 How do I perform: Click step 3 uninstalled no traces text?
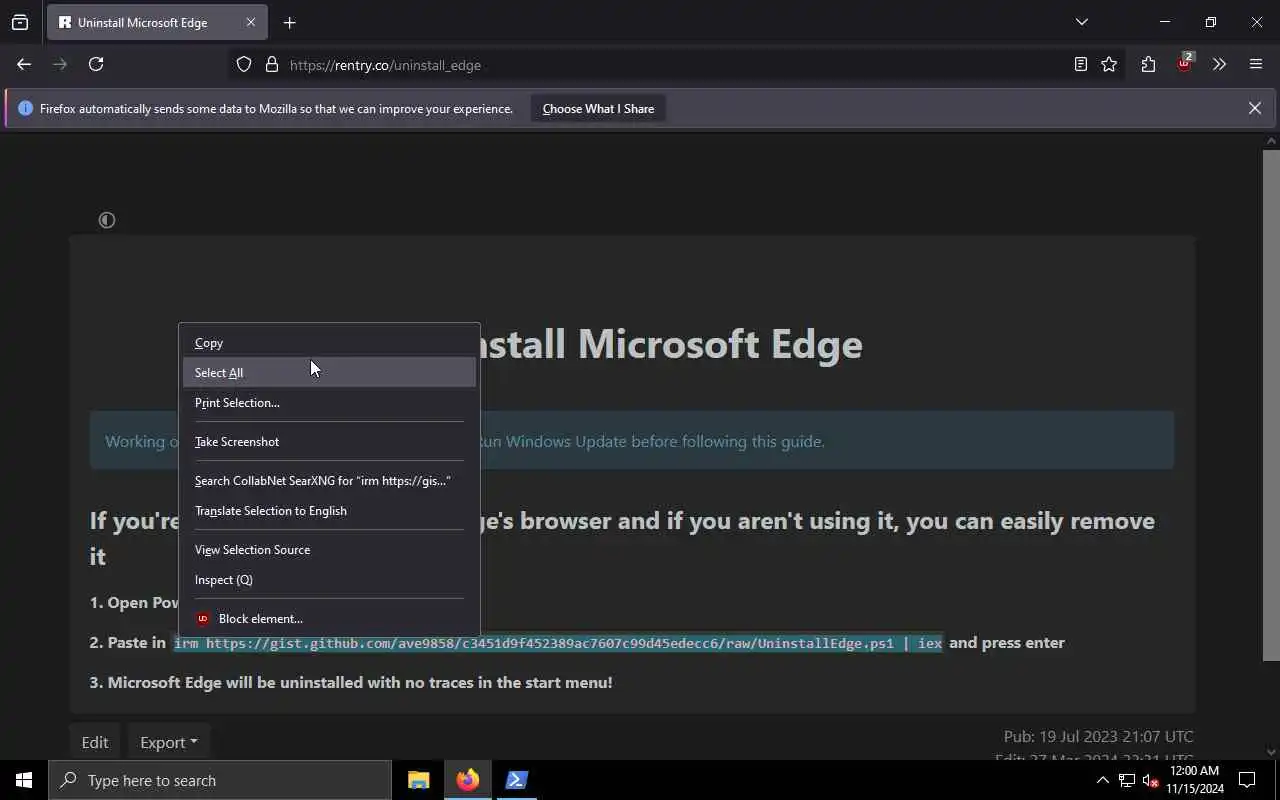[x=351, y=682]
